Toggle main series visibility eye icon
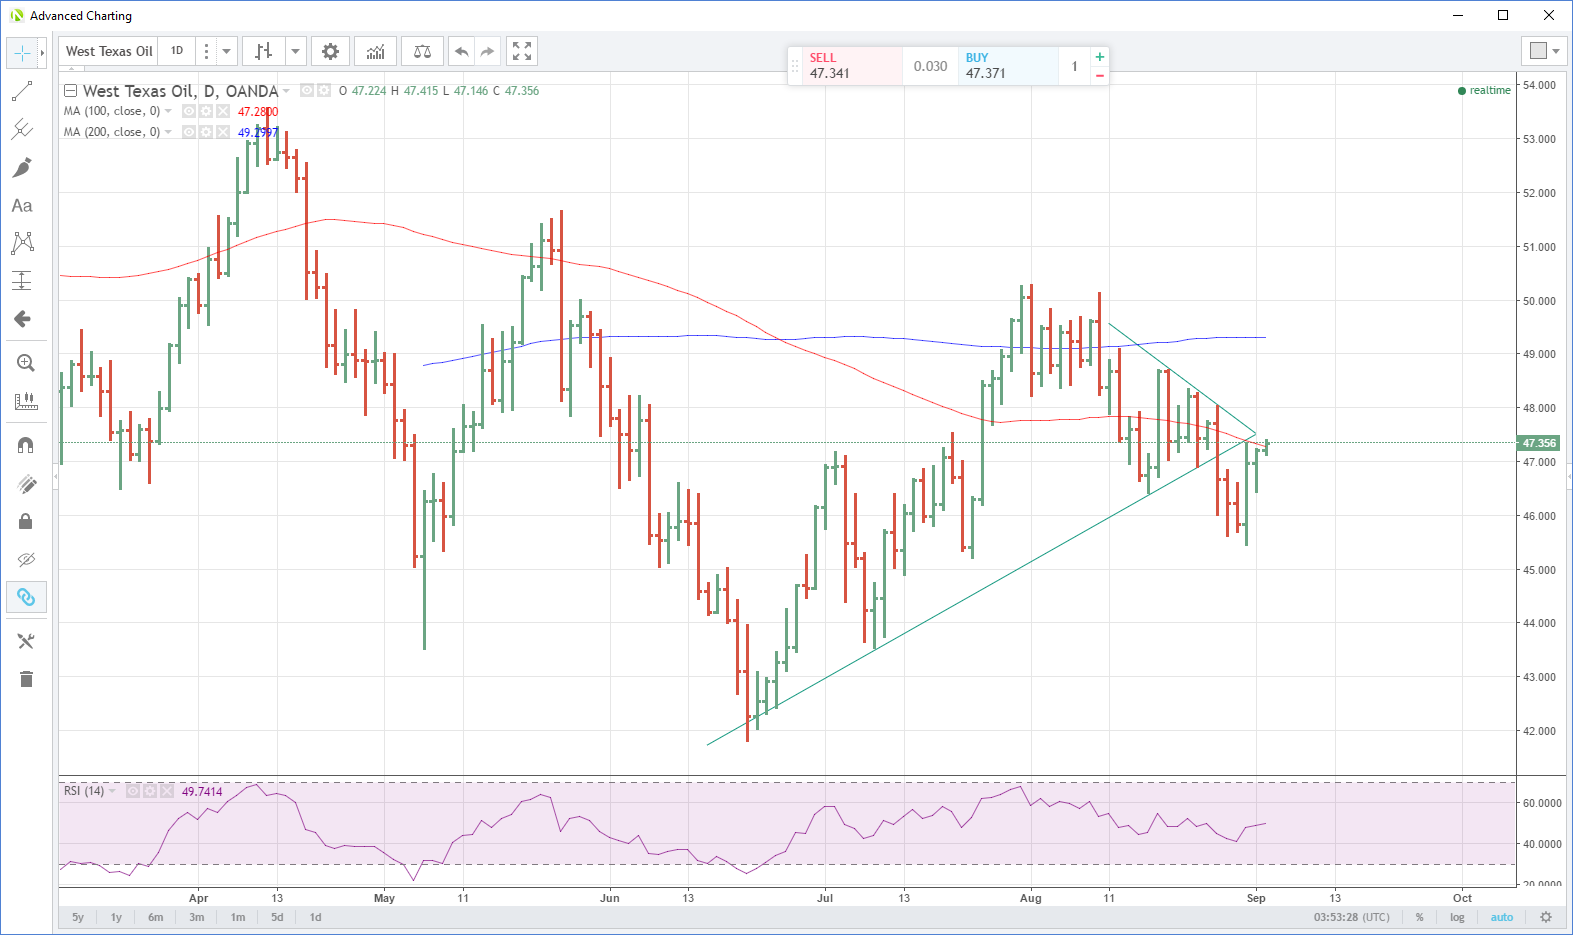1573x935 pixels. point(308,90)
